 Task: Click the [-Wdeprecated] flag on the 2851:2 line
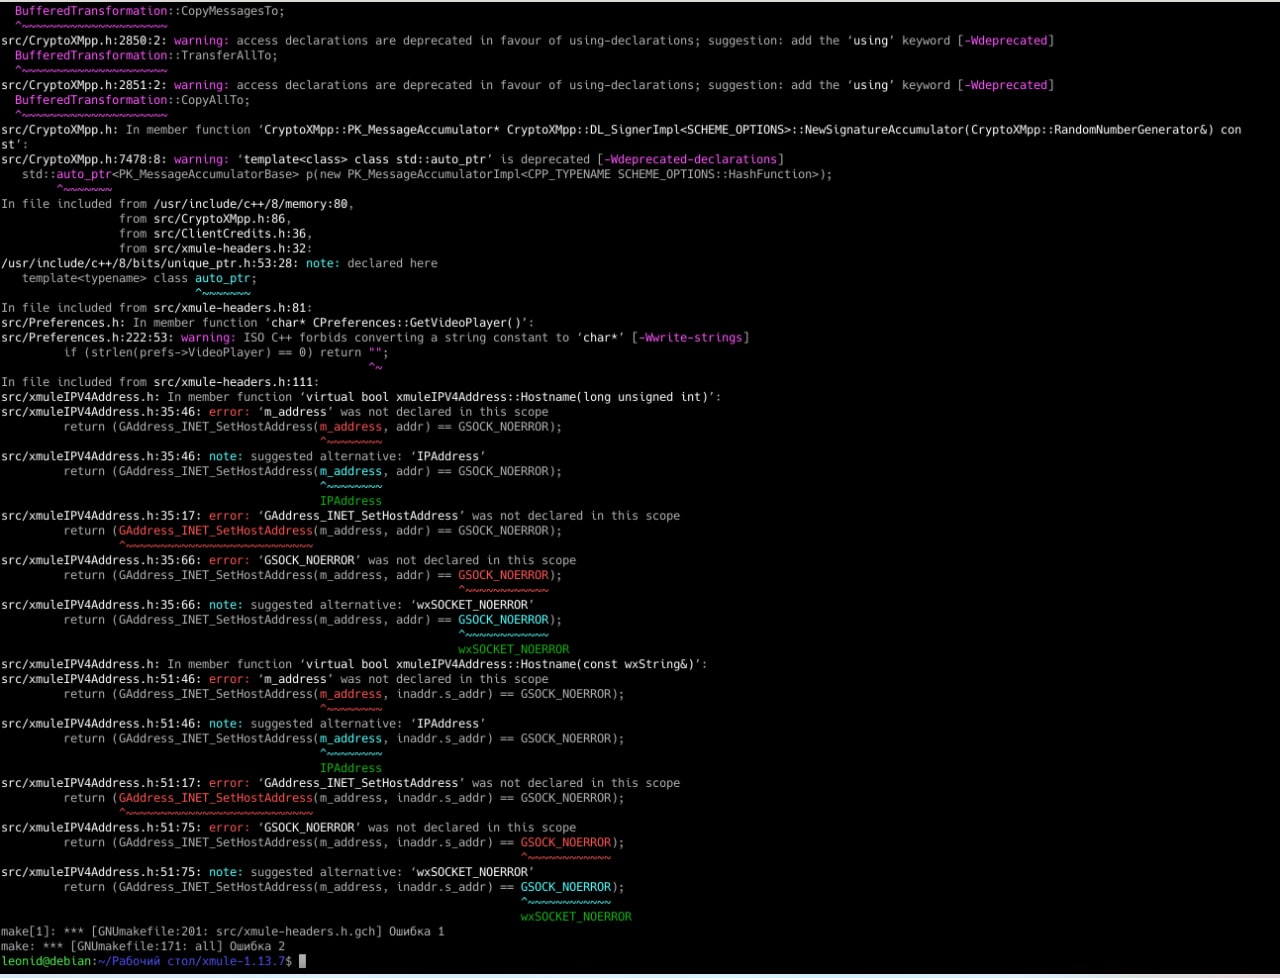tap(1005, 85)
